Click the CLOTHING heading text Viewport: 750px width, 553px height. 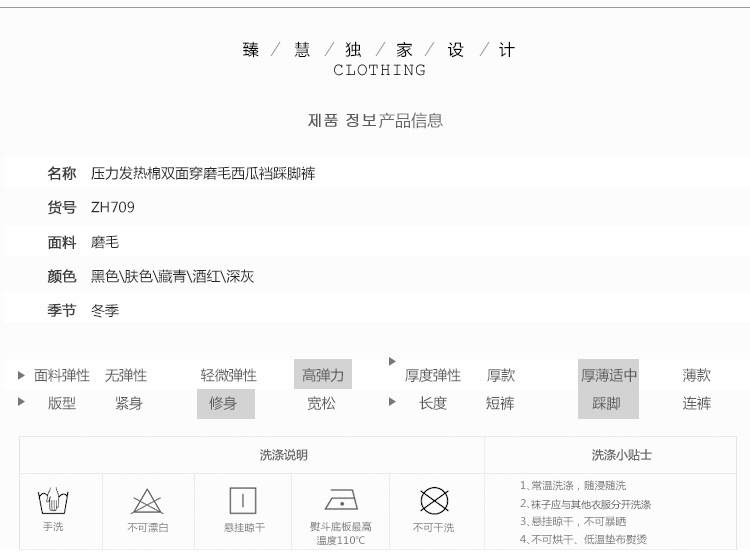[379, 70]
